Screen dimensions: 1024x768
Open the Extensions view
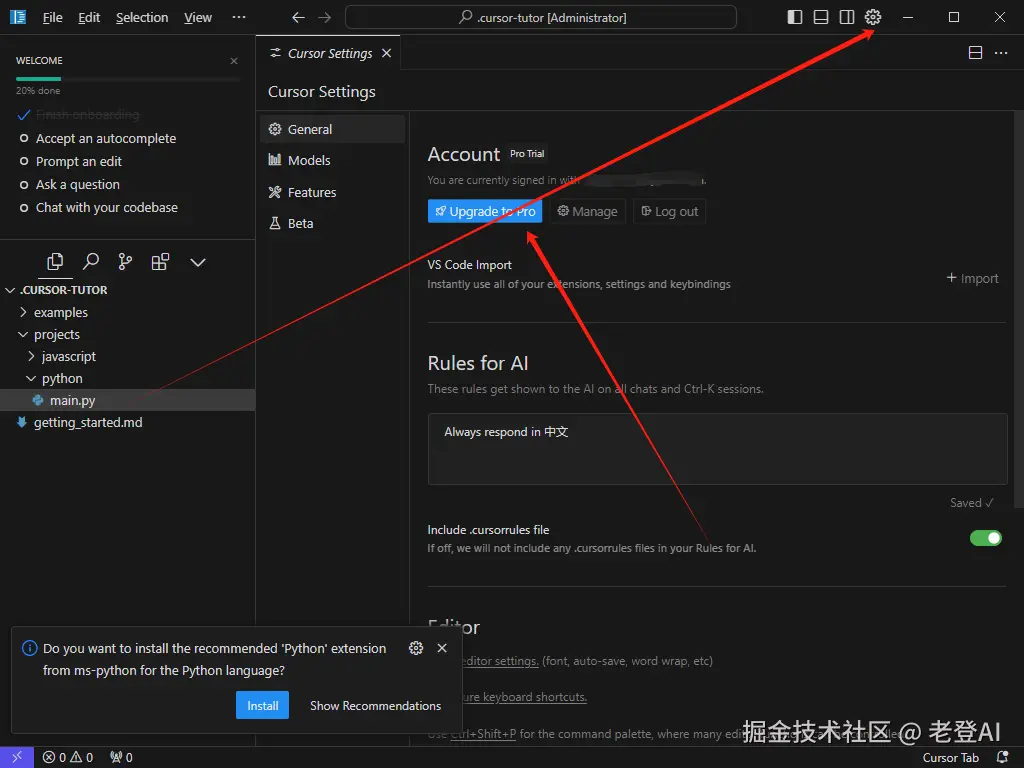point(160,262)
